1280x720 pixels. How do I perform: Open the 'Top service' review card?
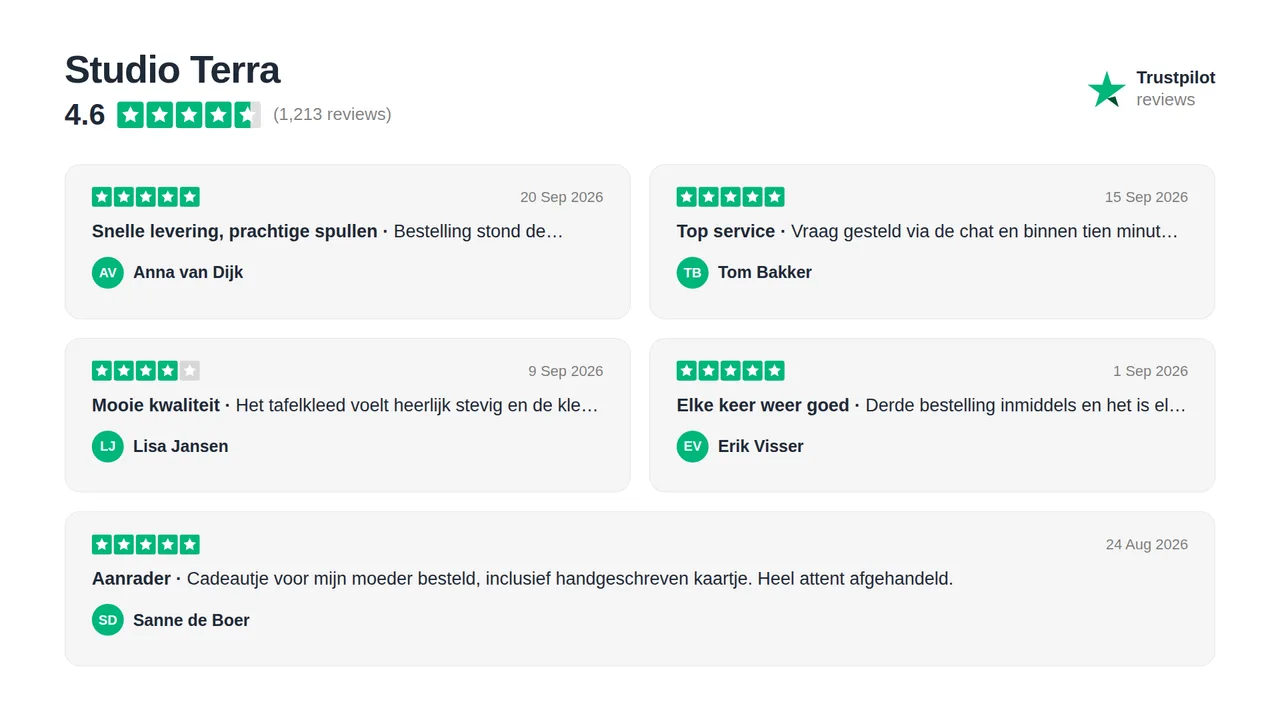pos(932,242)
